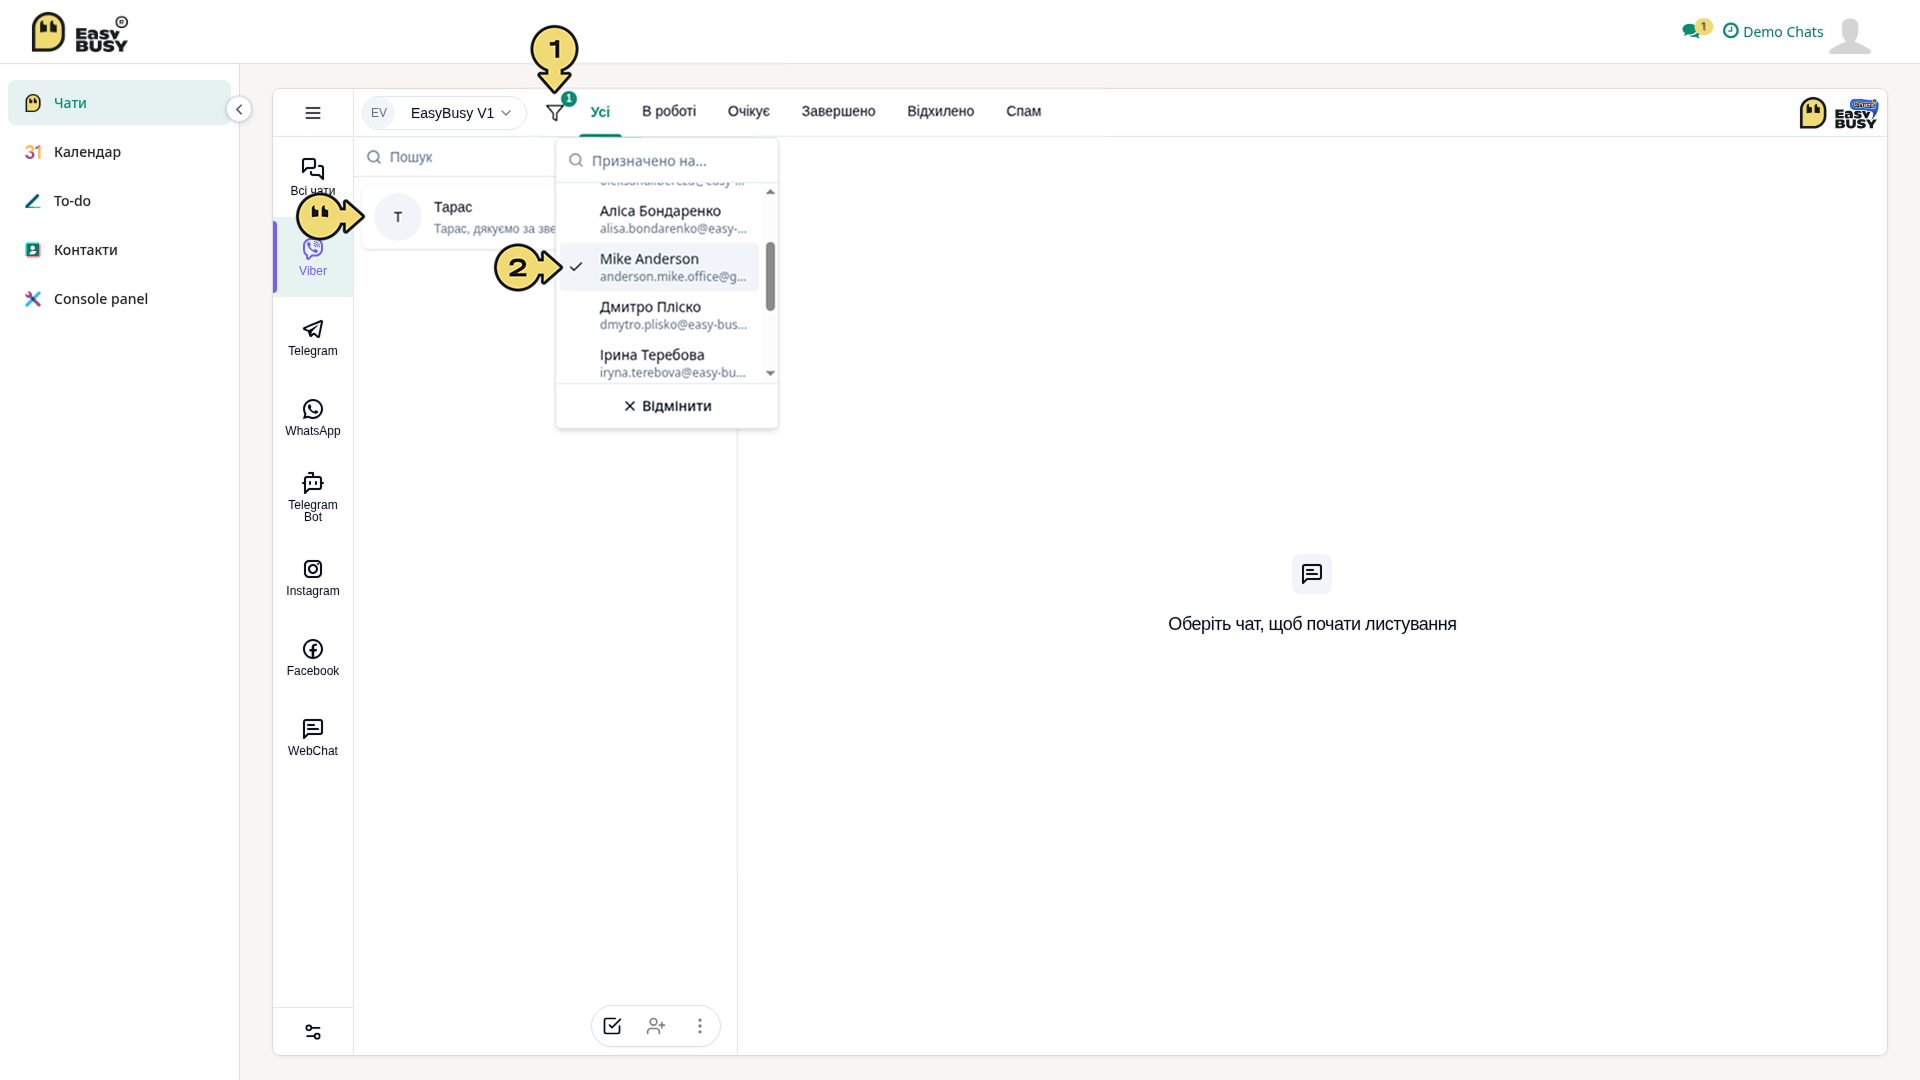Switch to the Очікує tab
Image resolution: width=1920 pixels, height=1080 pixels.
(x=749, y=111)
